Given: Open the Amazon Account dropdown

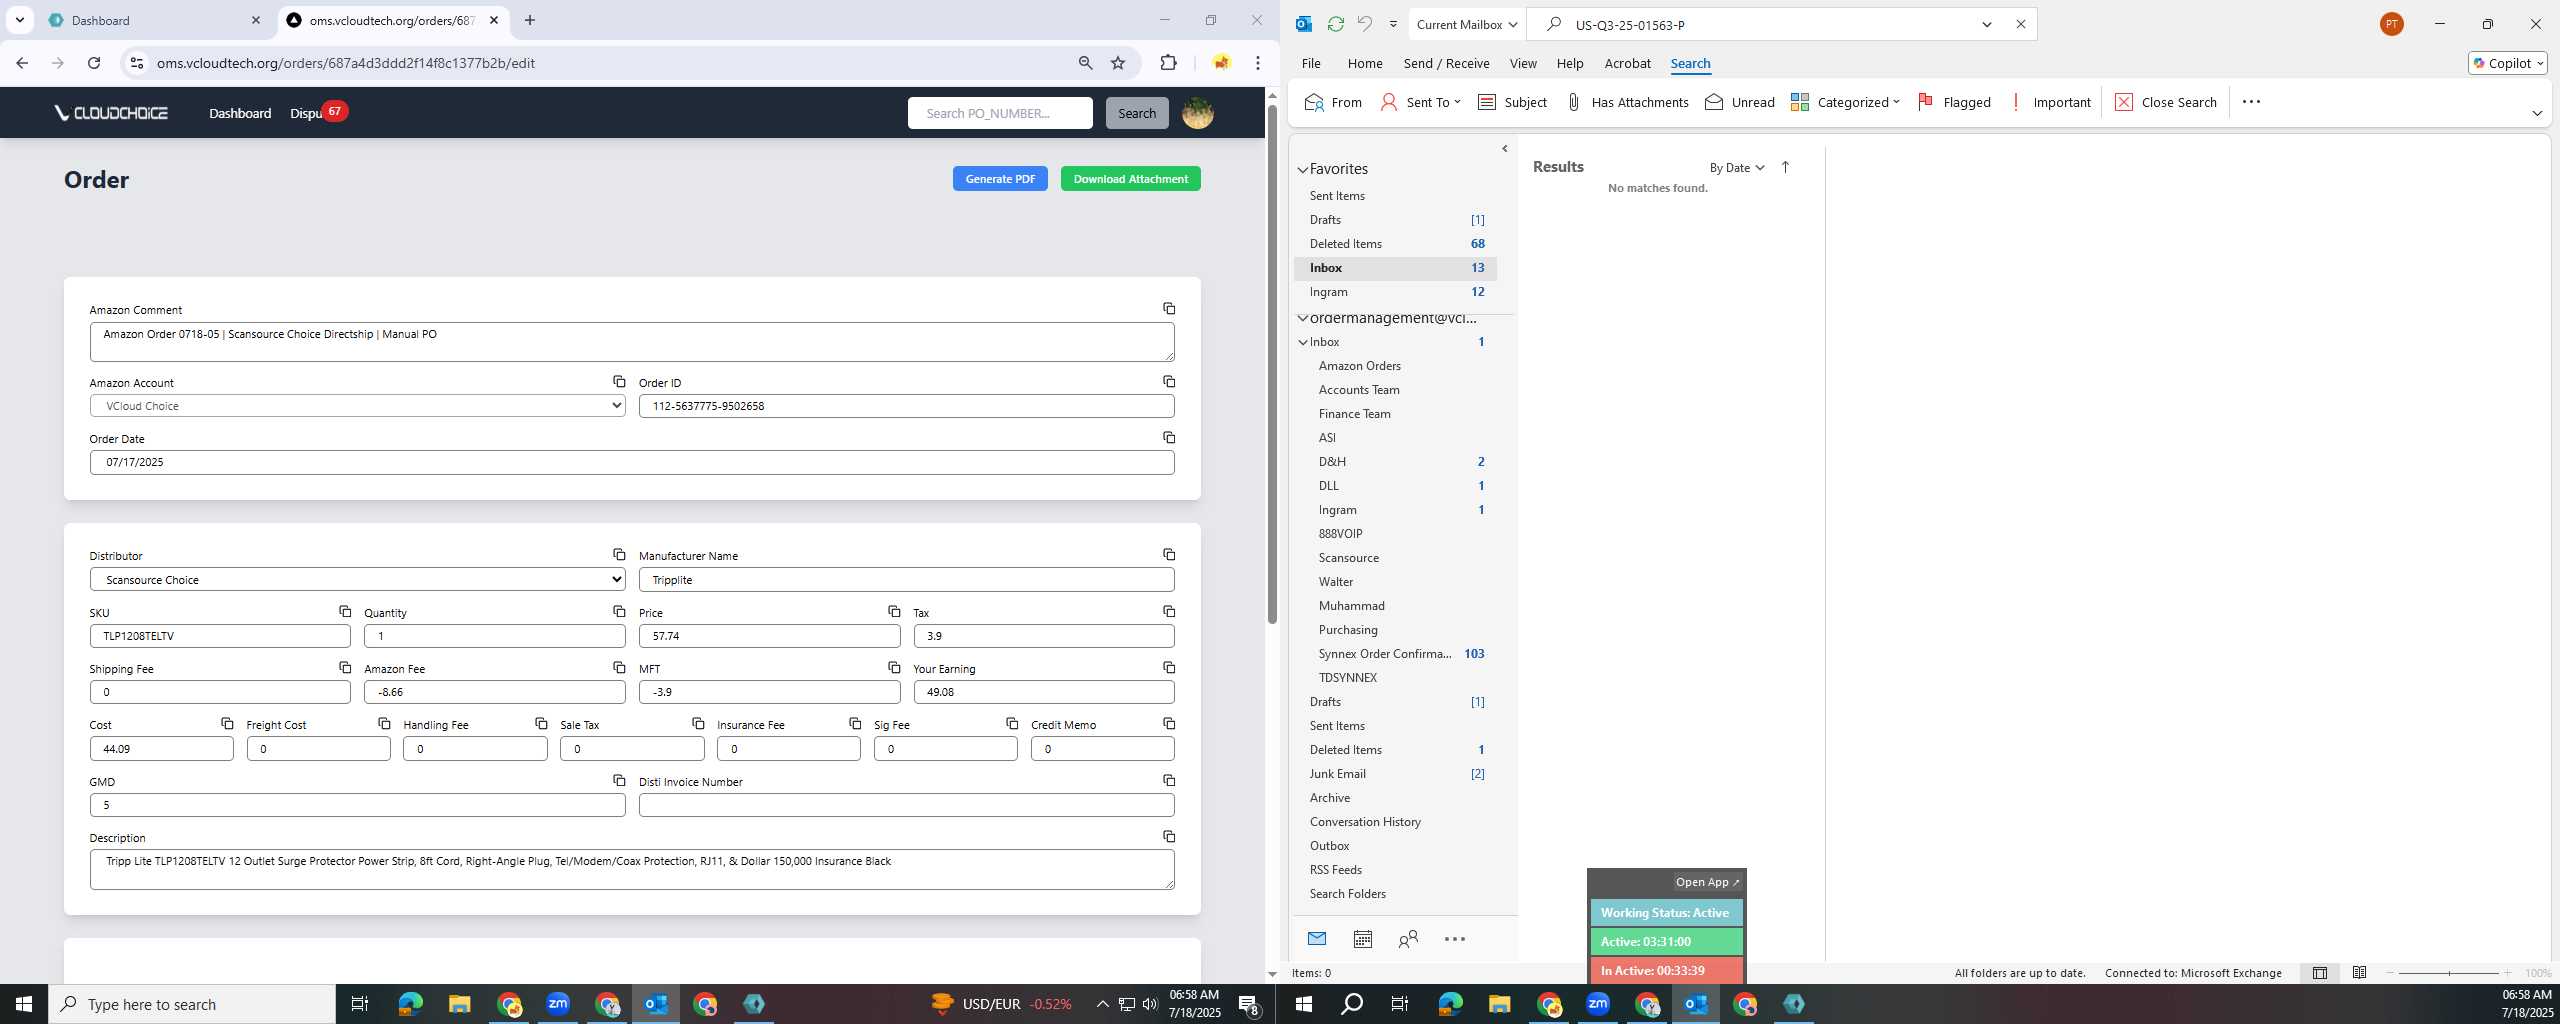Looking at the screenshot, I should pos(357,406).
